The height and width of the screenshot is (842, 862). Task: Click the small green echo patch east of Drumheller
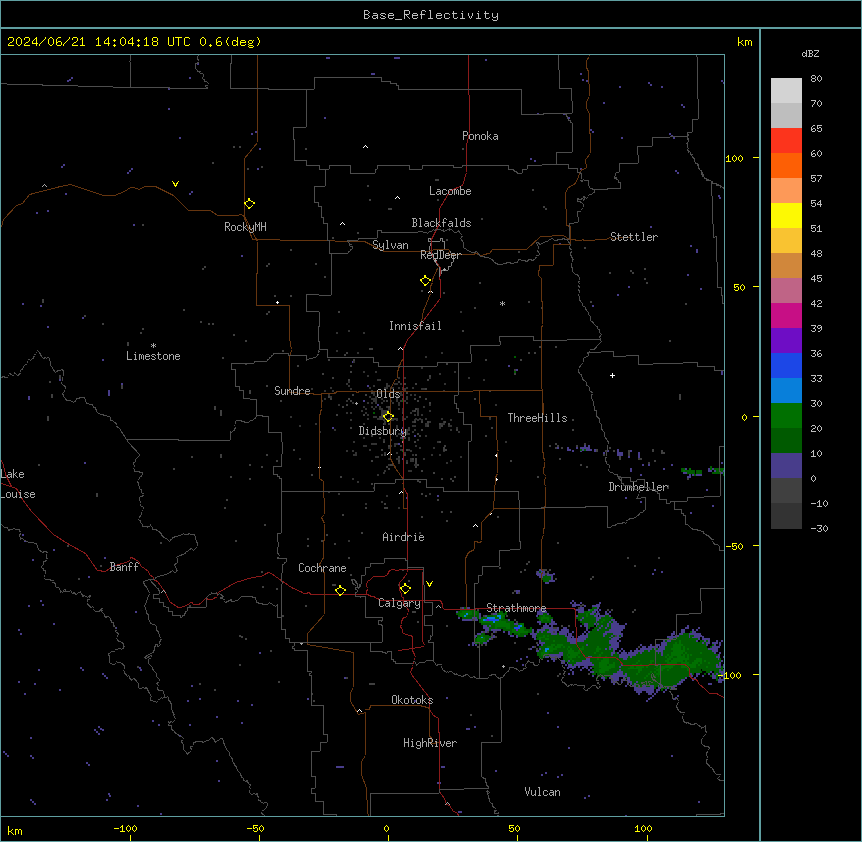click(692, 472)
